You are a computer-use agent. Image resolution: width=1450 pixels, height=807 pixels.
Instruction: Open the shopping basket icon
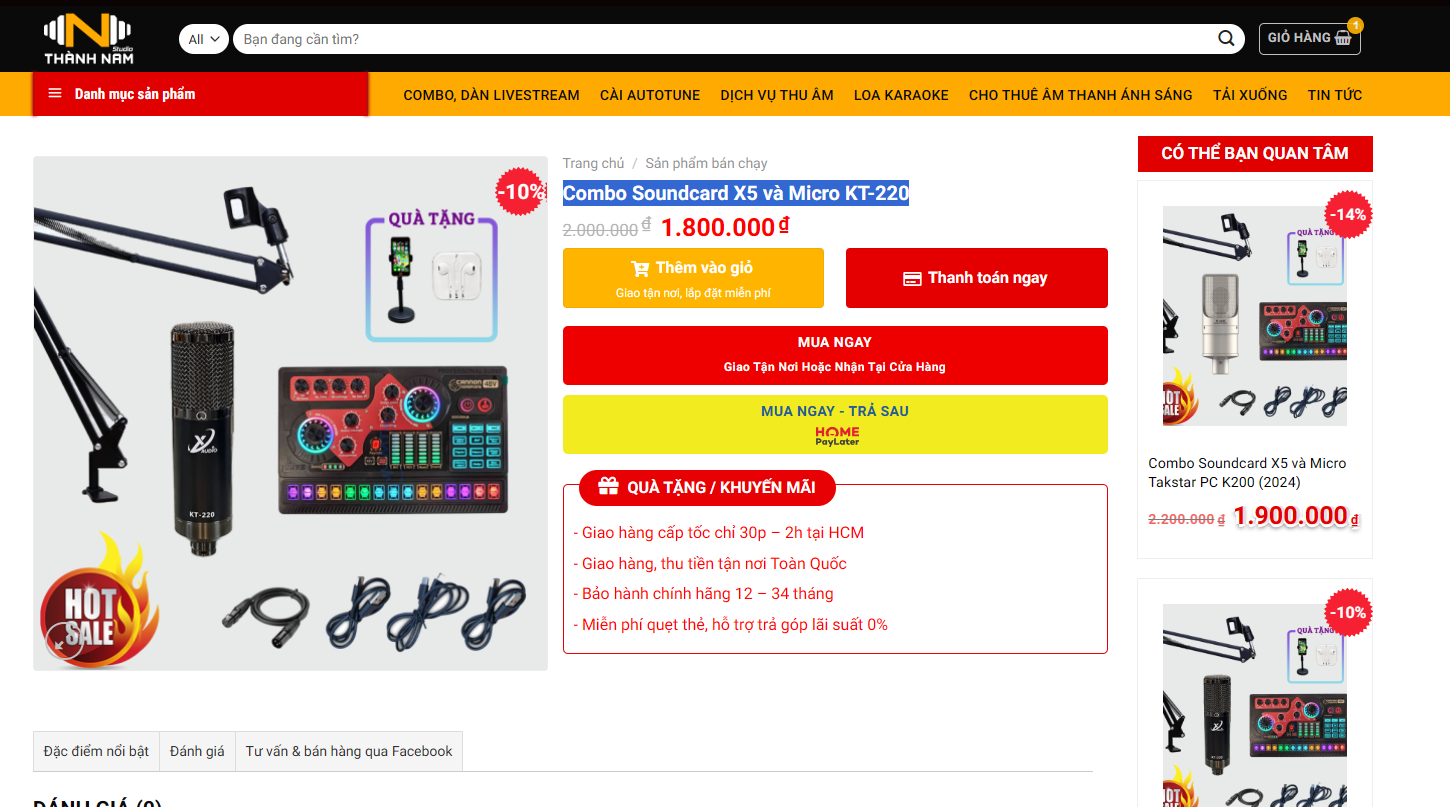(x=1343, y=38)
